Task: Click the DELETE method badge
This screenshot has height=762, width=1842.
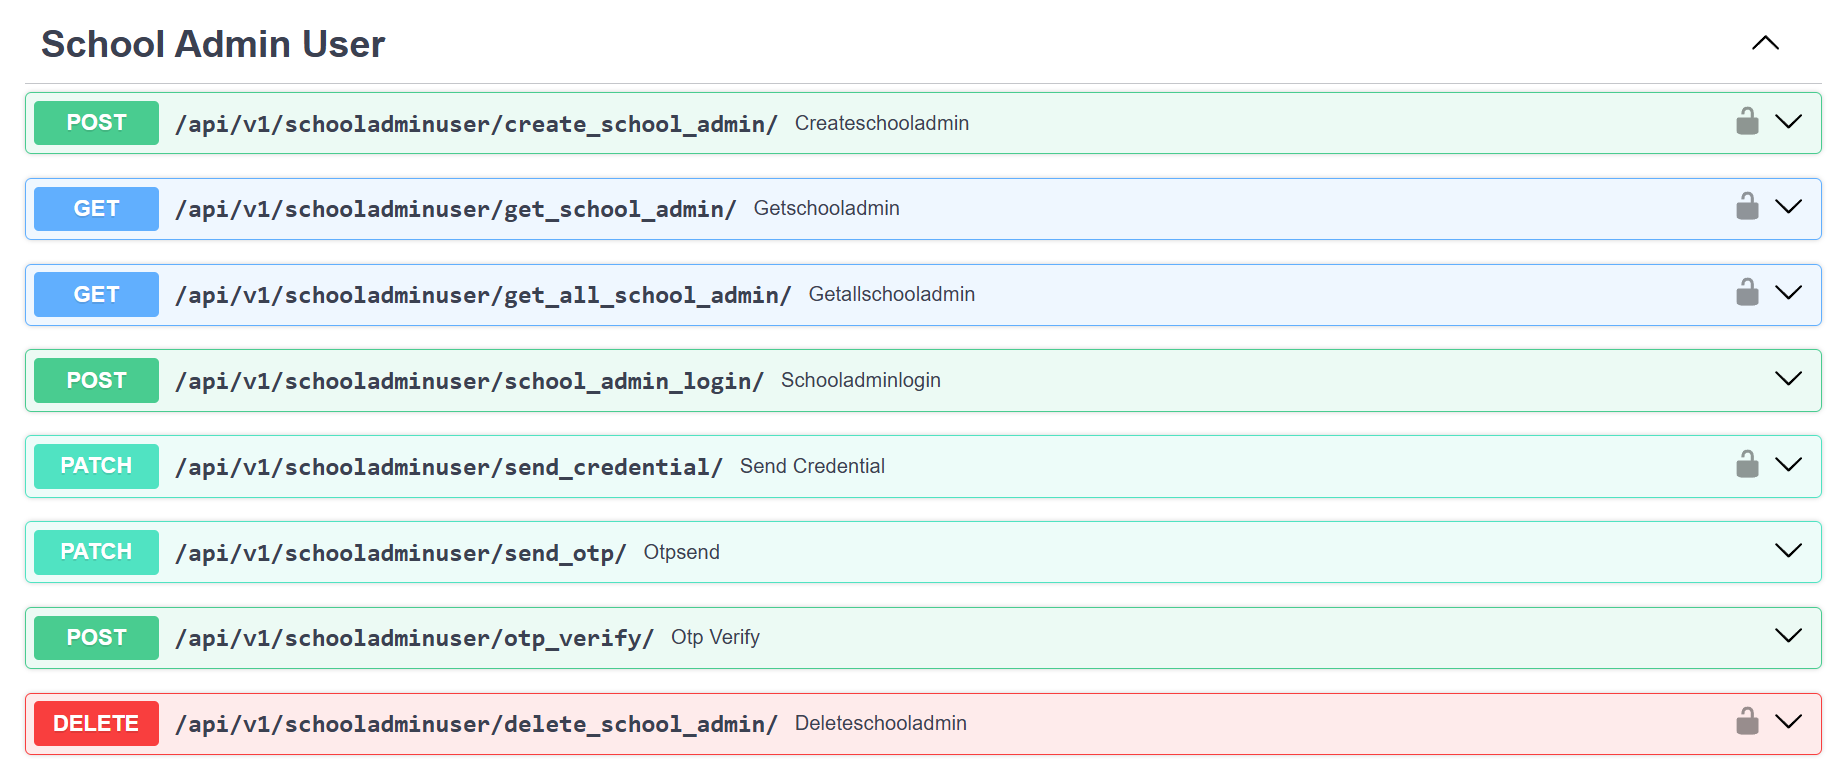Action: click(x=96, y=724)
